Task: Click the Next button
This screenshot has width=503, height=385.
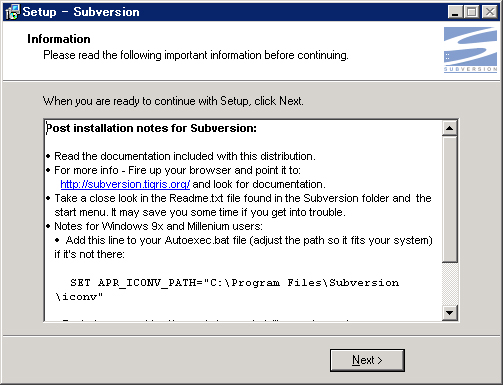Action: point(367,360)
